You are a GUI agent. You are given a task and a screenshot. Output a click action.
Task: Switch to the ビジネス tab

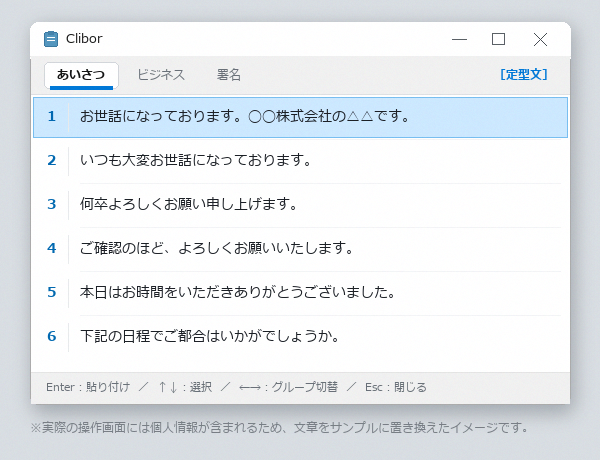tap(161, 75)
